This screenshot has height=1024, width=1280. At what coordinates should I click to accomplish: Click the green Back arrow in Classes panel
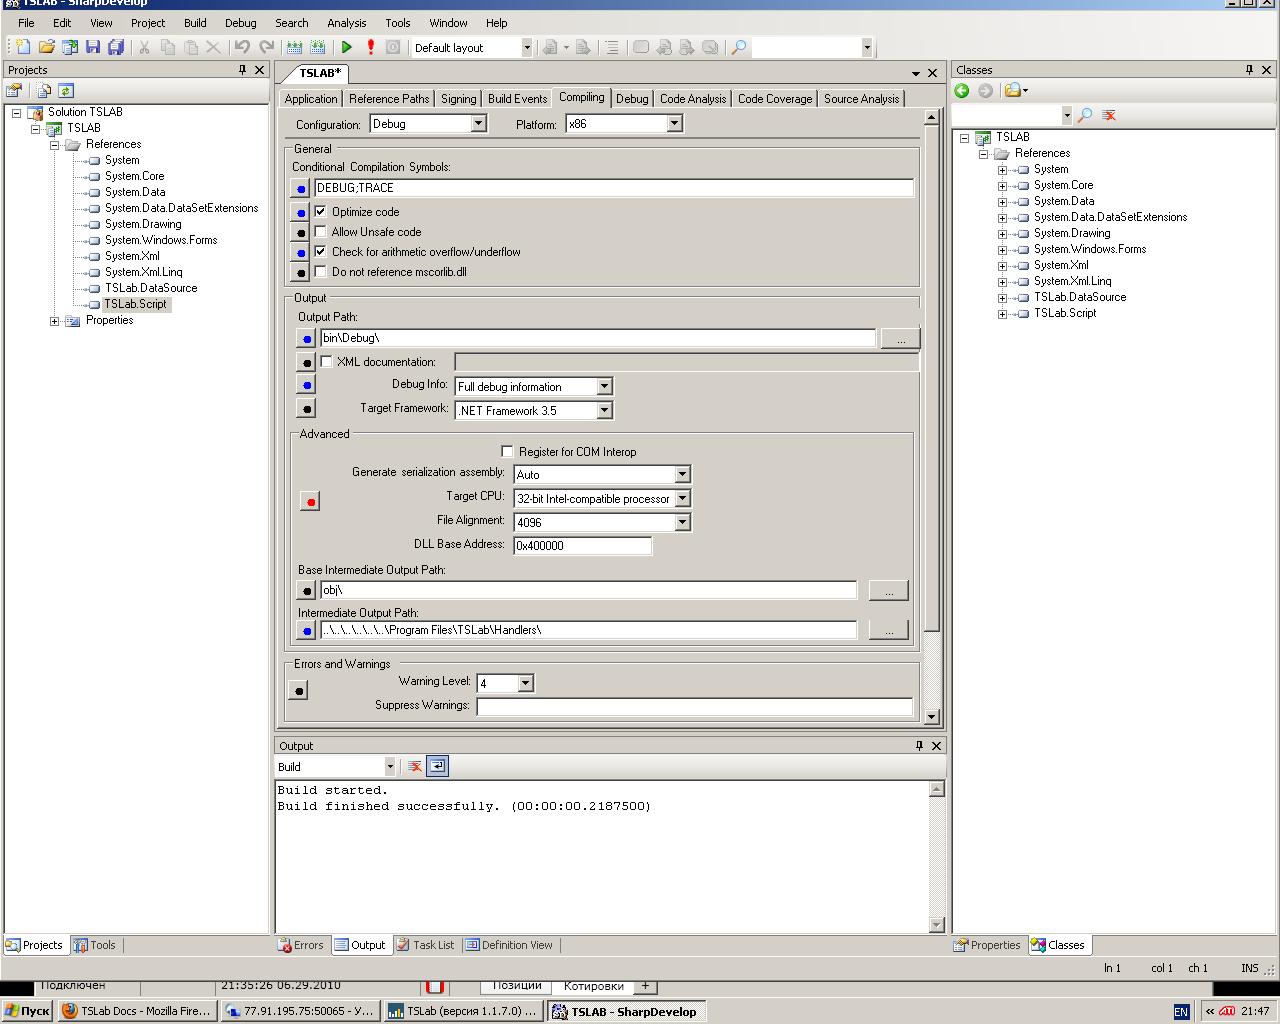pyautogui.click(x=962, y=91)
